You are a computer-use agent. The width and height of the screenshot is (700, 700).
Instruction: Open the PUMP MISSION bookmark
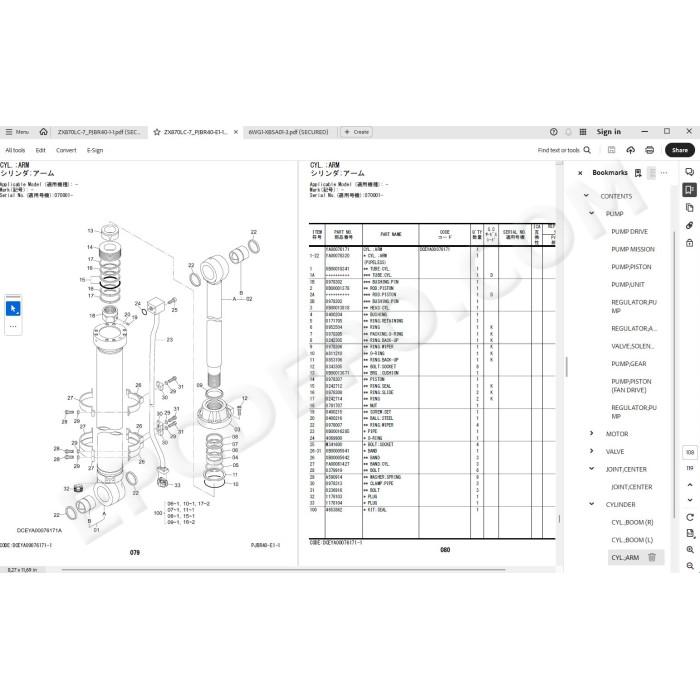coord(633,249)
